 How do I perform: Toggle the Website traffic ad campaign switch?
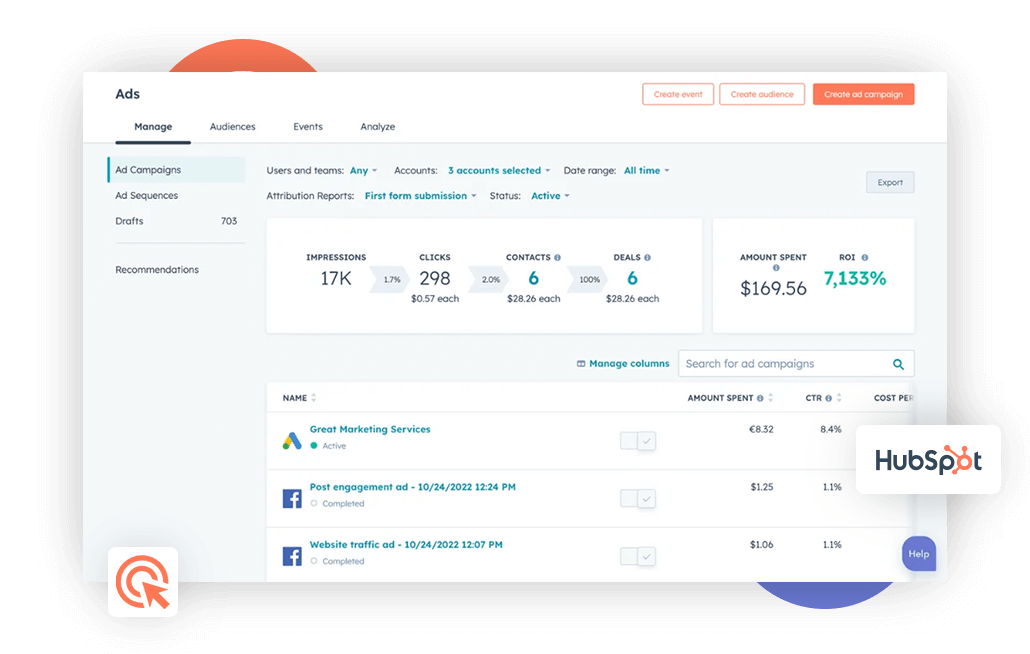(637, 557)
